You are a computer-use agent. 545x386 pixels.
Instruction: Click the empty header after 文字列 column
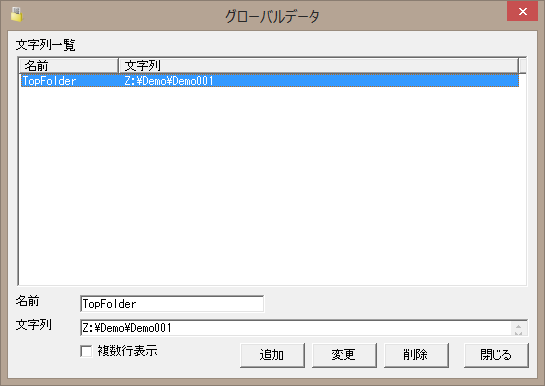[522, 66]
